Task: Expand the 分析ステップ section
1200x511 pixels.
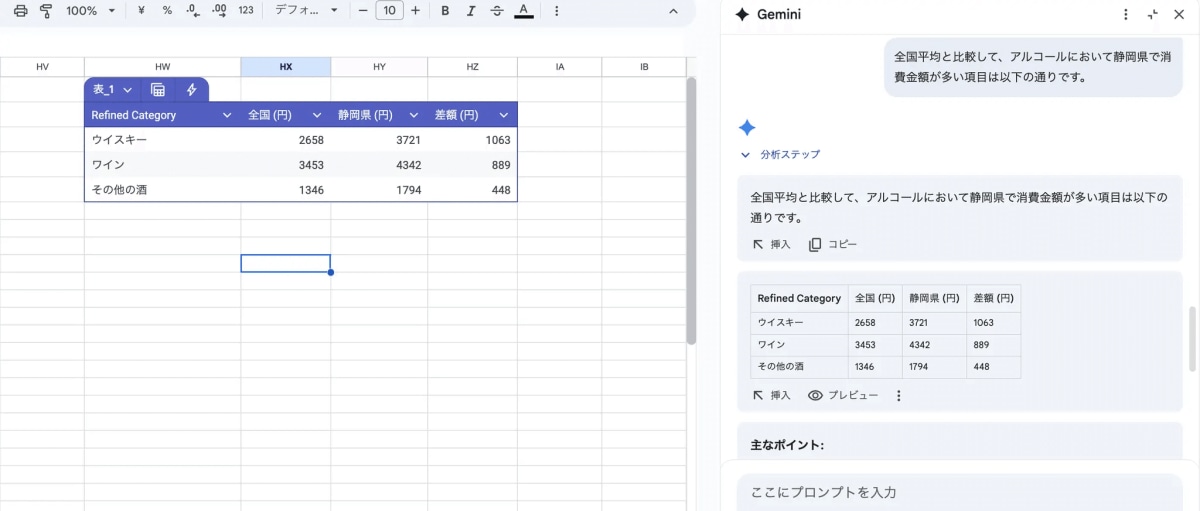Action: (x=780, y=155)
